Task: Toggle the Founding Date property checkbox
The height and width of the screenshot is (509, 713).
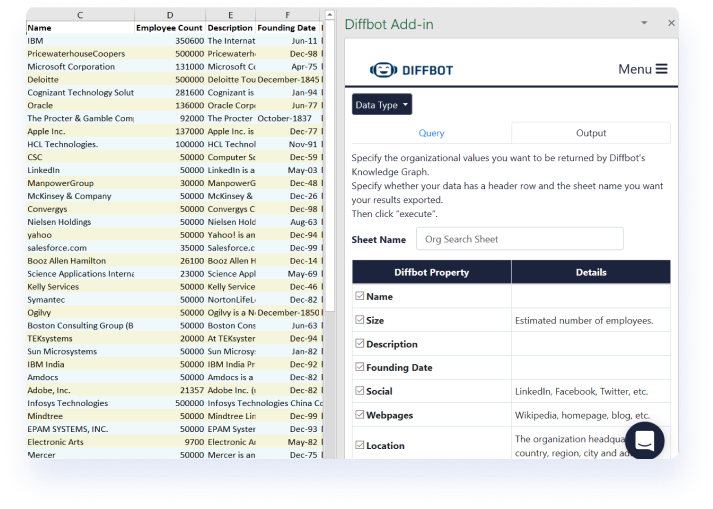Action: 360,367
